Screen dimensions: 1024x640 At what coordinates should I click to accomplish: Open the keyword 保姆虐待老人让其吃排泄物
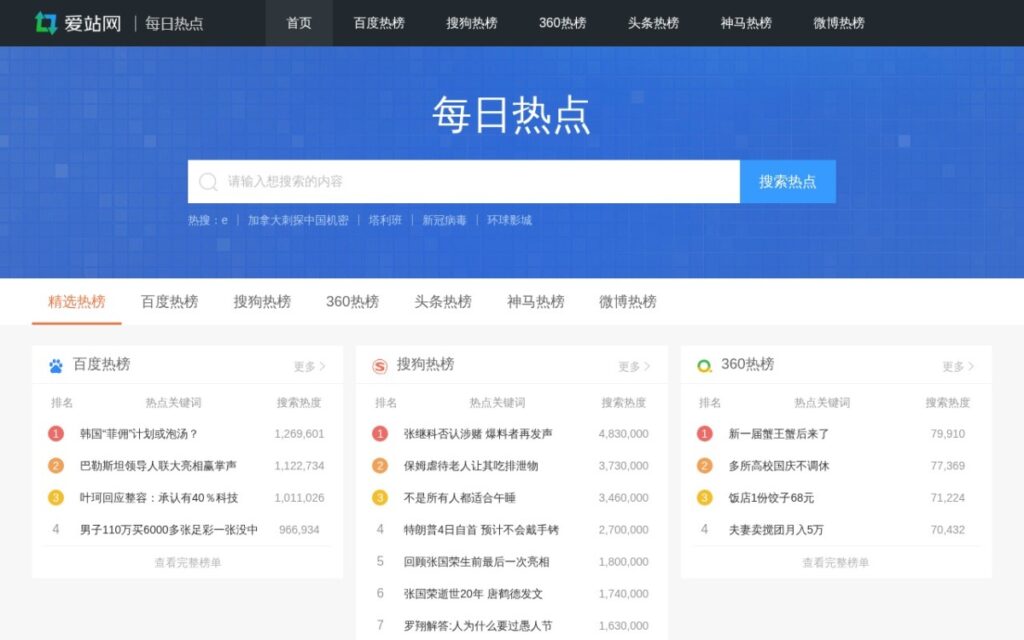coord(471,466)
